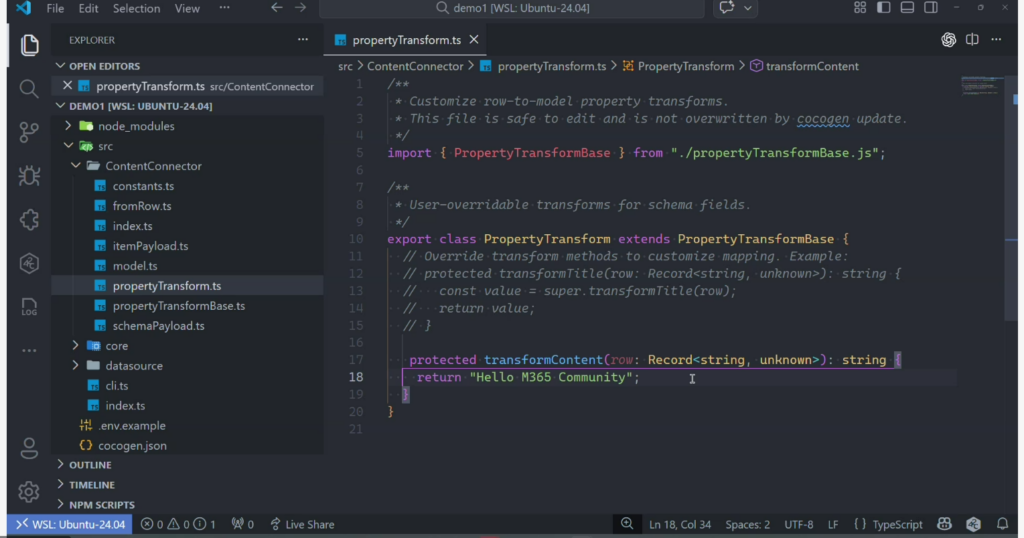Select the propertyTransform.ts editor tab
This screenshot has width=1024, height=538.
(x=397, y=41)
